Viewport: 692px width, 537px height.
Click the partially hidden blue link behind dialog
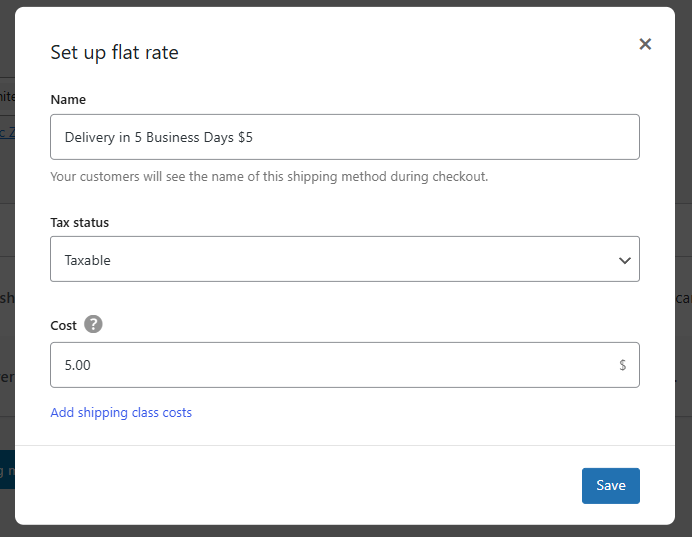click(x=7, y=132)
